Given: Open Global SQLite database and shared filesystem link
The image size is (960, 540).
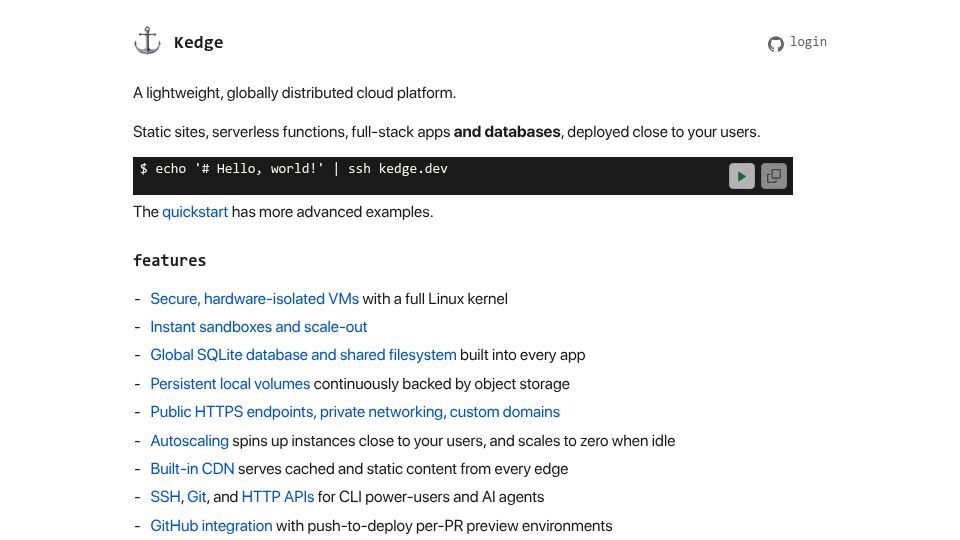Looking at the screenshot, I should [x=303, y=355].
